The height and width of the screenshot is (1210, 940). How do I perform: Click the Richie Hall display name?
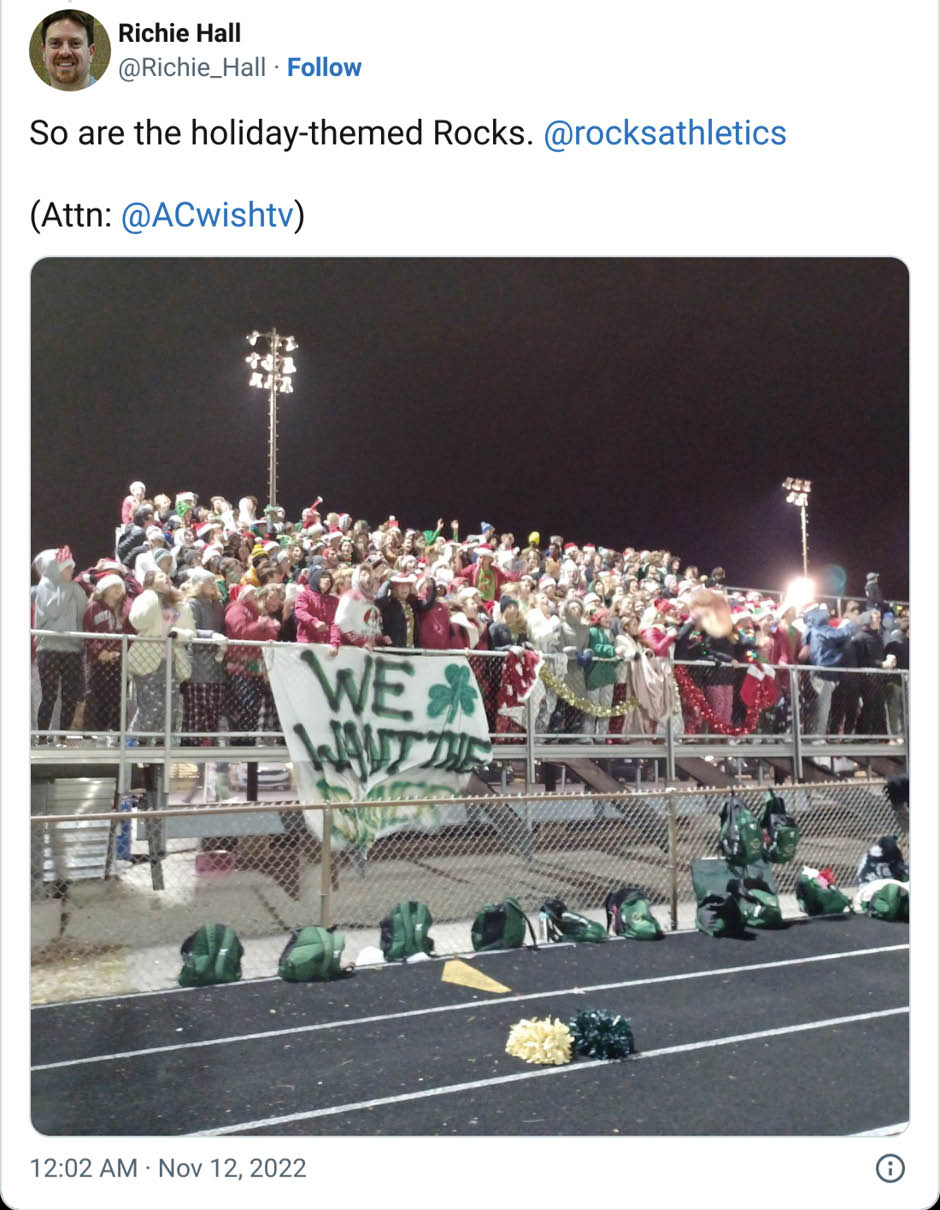point(179,33)
